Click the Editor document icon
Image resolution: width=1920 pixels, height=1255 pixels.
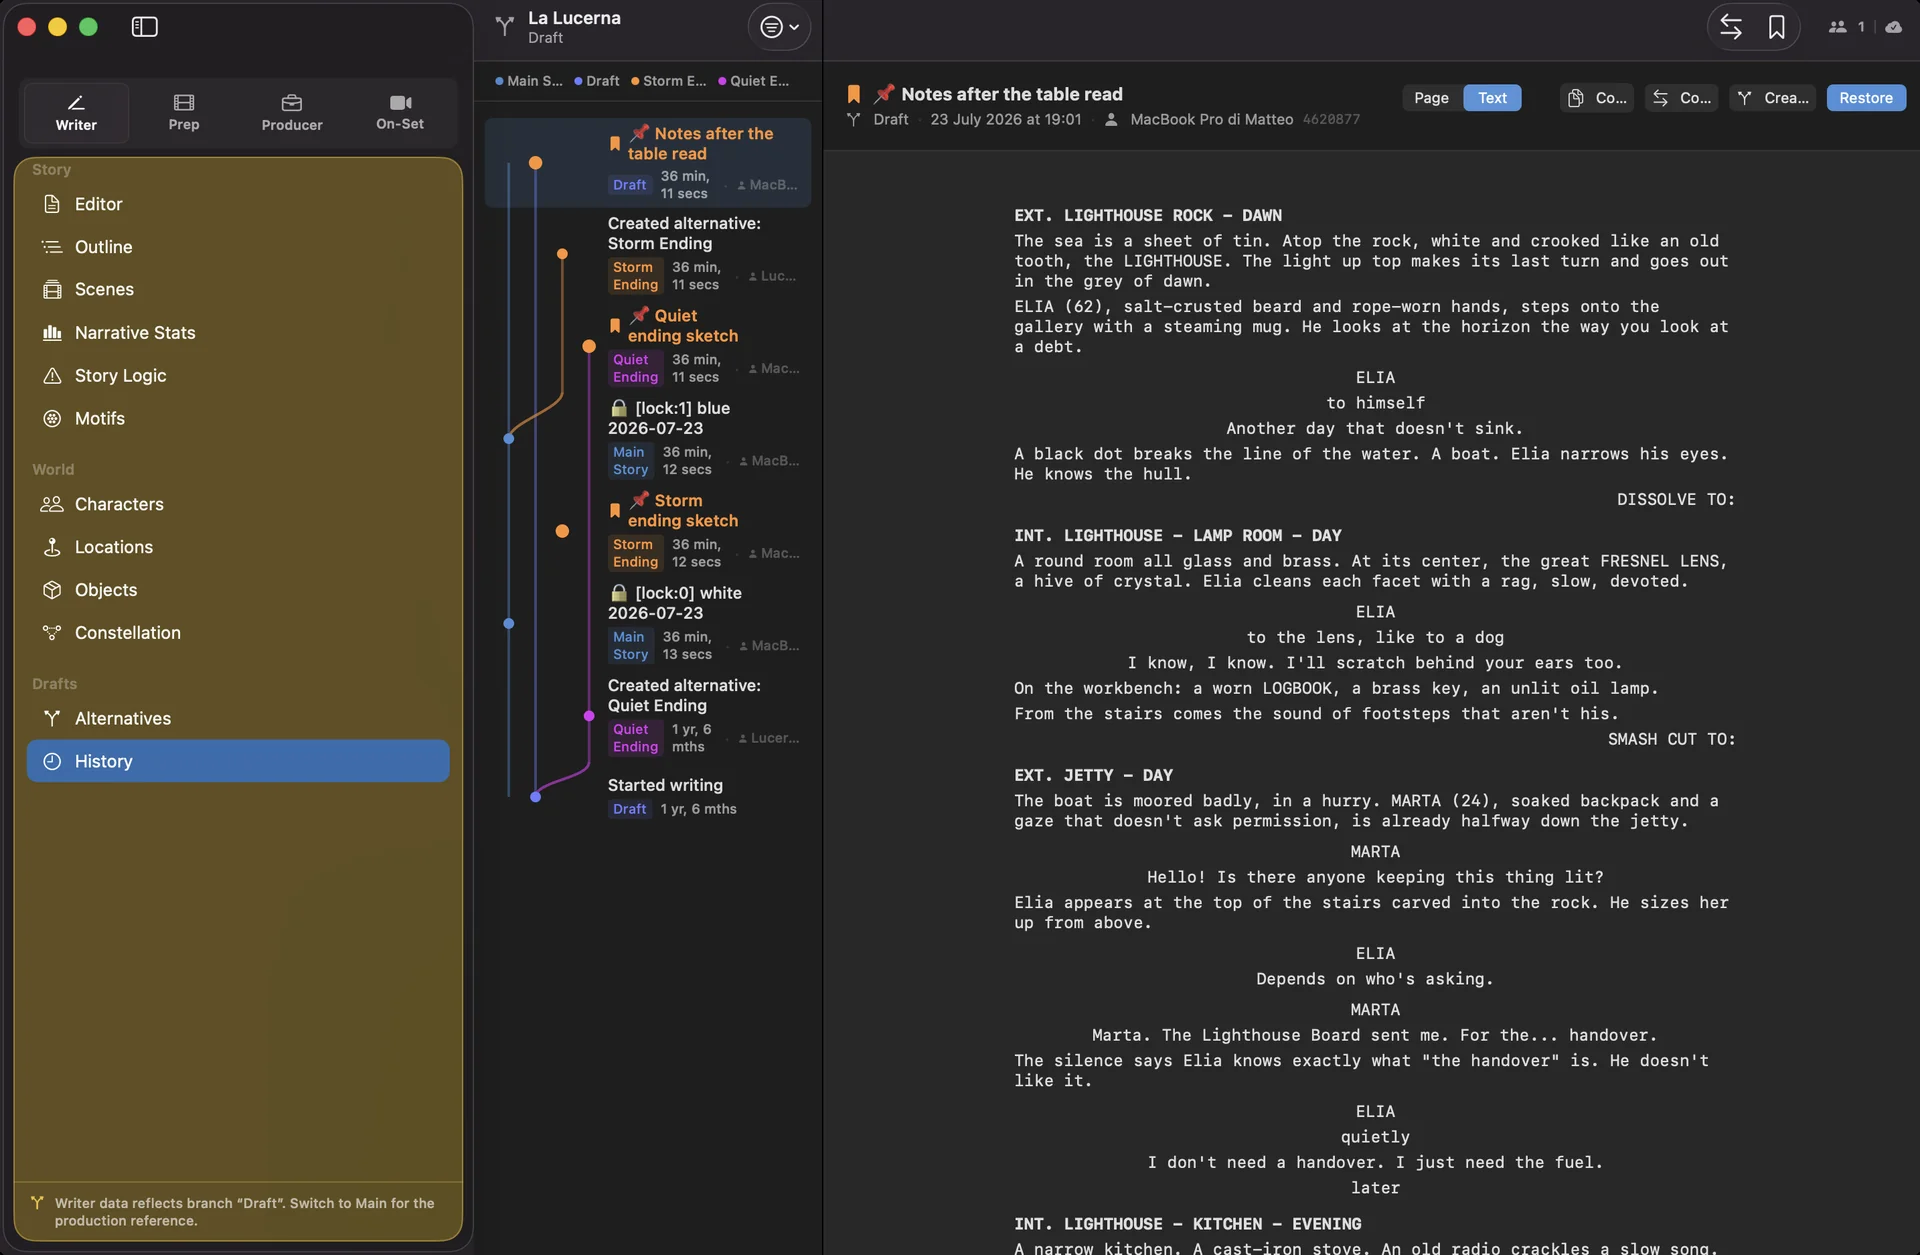[52, 204]
